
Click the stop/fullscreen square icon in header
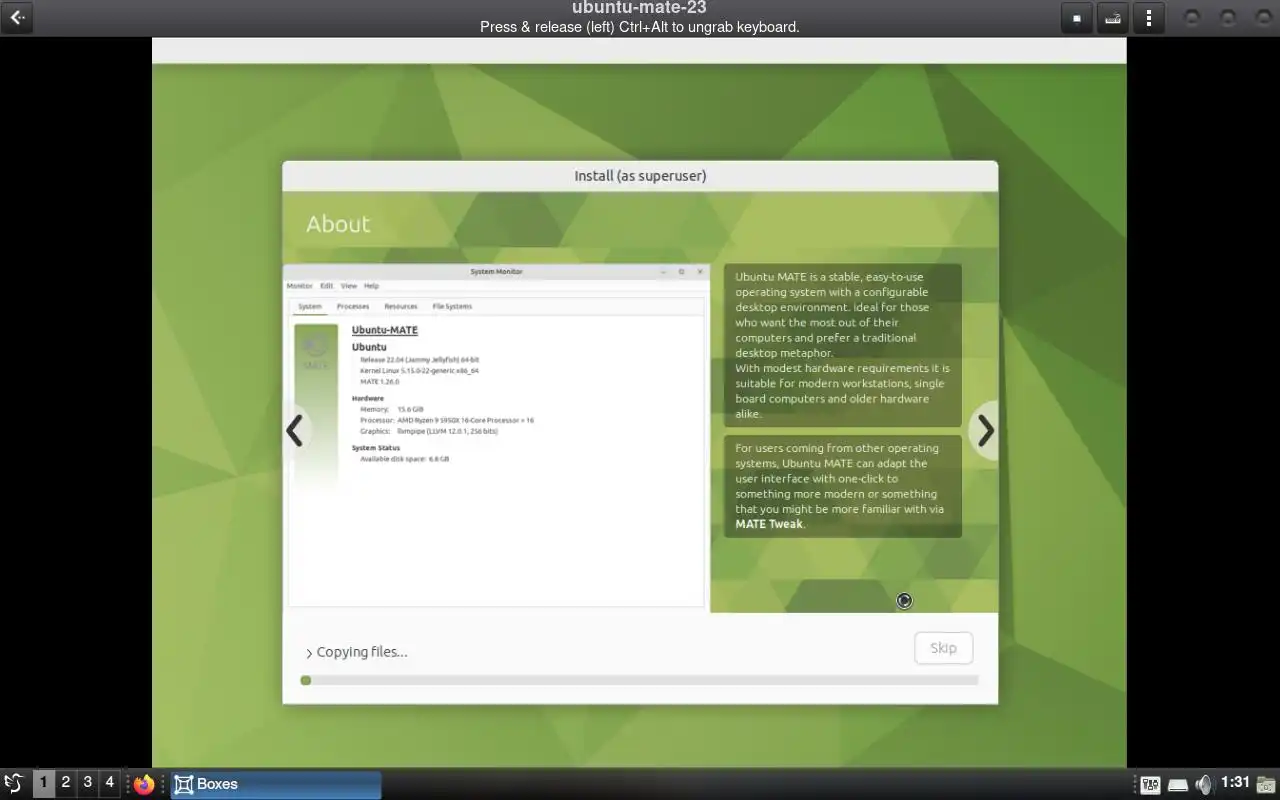1076,18
